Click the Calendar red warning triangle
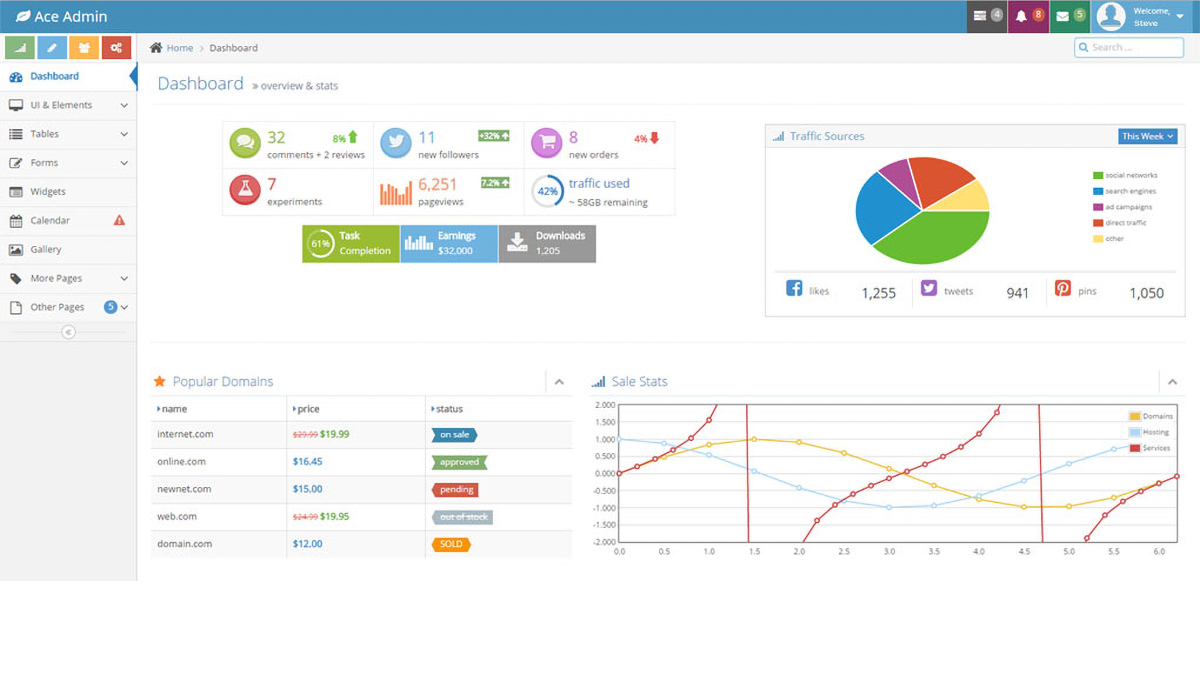The image size is (1200, 675). (x=119, y=220)
